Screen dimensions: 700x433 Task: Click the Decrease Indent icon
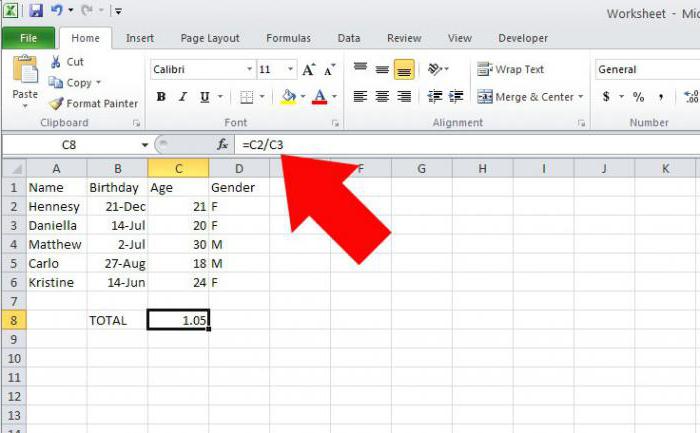click(x=434, y=97)
